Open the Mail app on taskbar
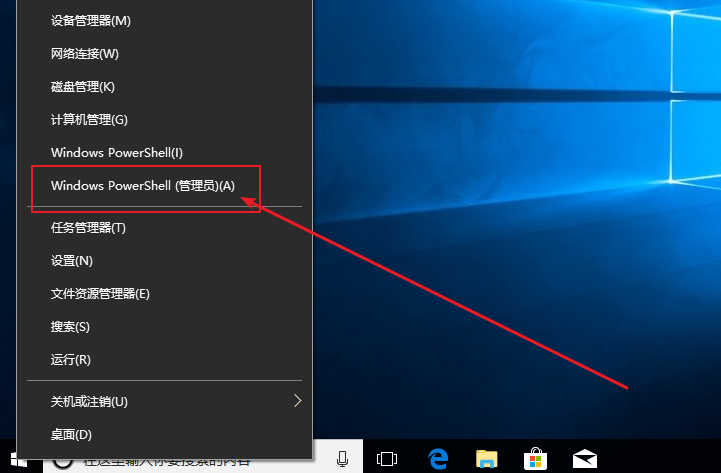The image size is (721, 473). [585, 459]
